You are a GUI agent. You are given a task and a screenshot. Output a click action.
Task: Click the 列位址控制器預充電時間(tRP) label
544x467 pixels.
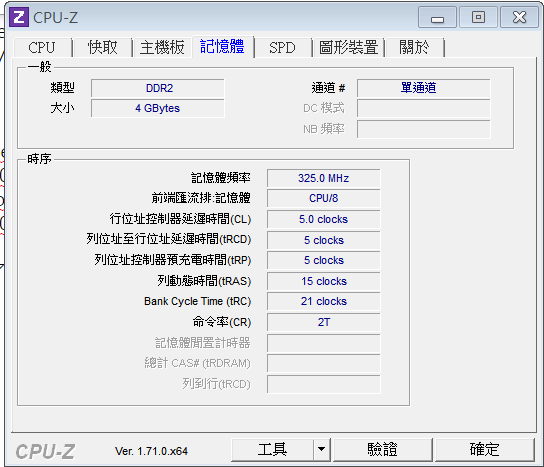point(173,260)
